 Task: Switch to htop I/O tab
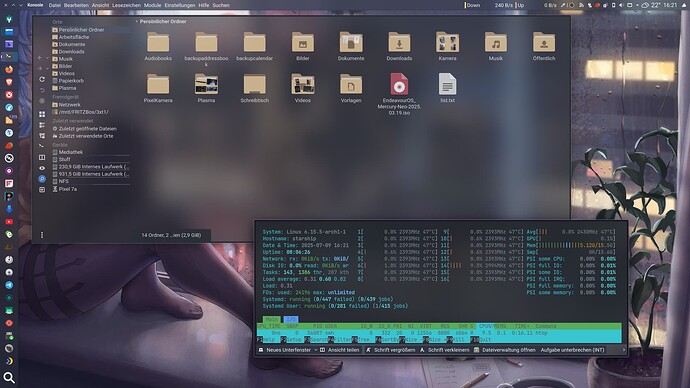coord(290,319)
